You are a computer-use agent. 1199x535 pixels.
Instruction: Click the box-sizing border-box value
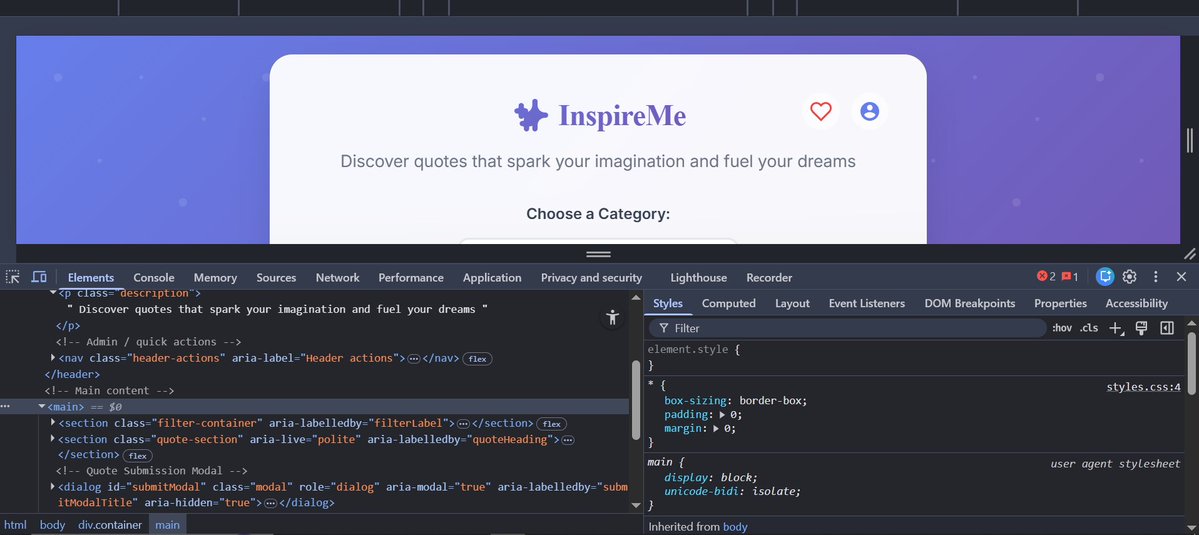point(772,400)
